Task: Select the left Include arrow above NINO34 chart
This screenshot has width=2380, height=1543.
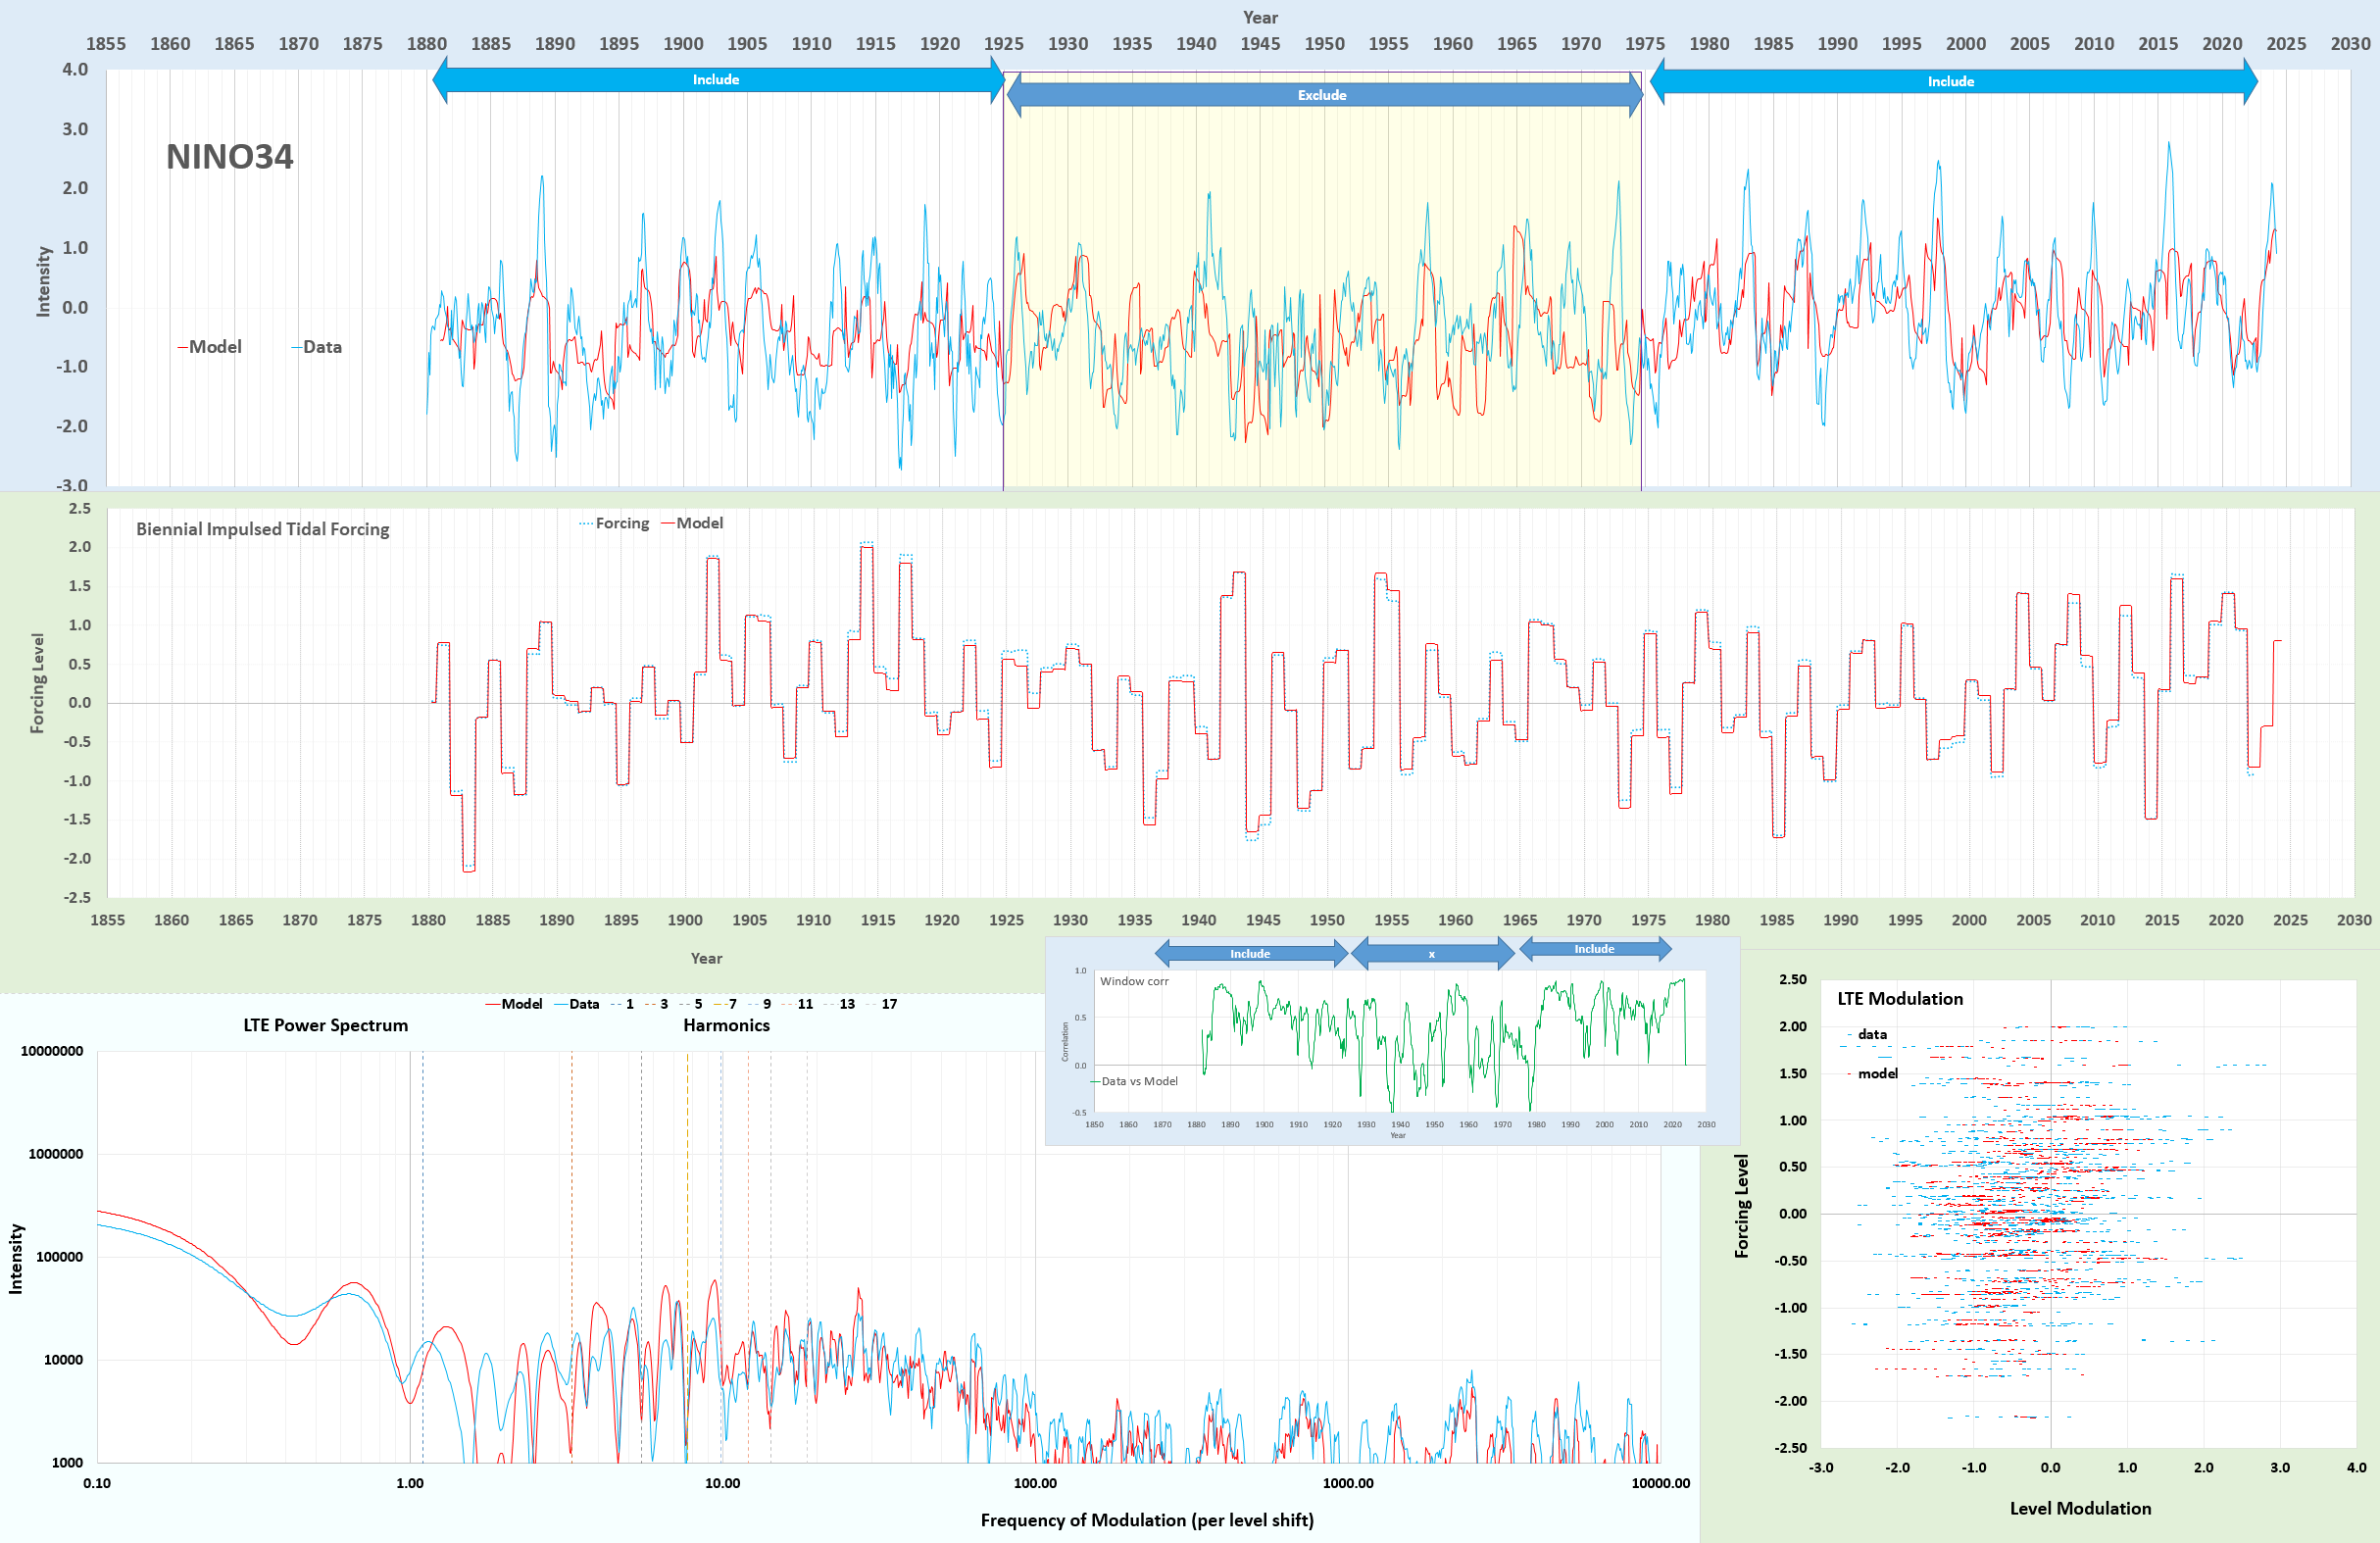Action: (x=716, y=80)
